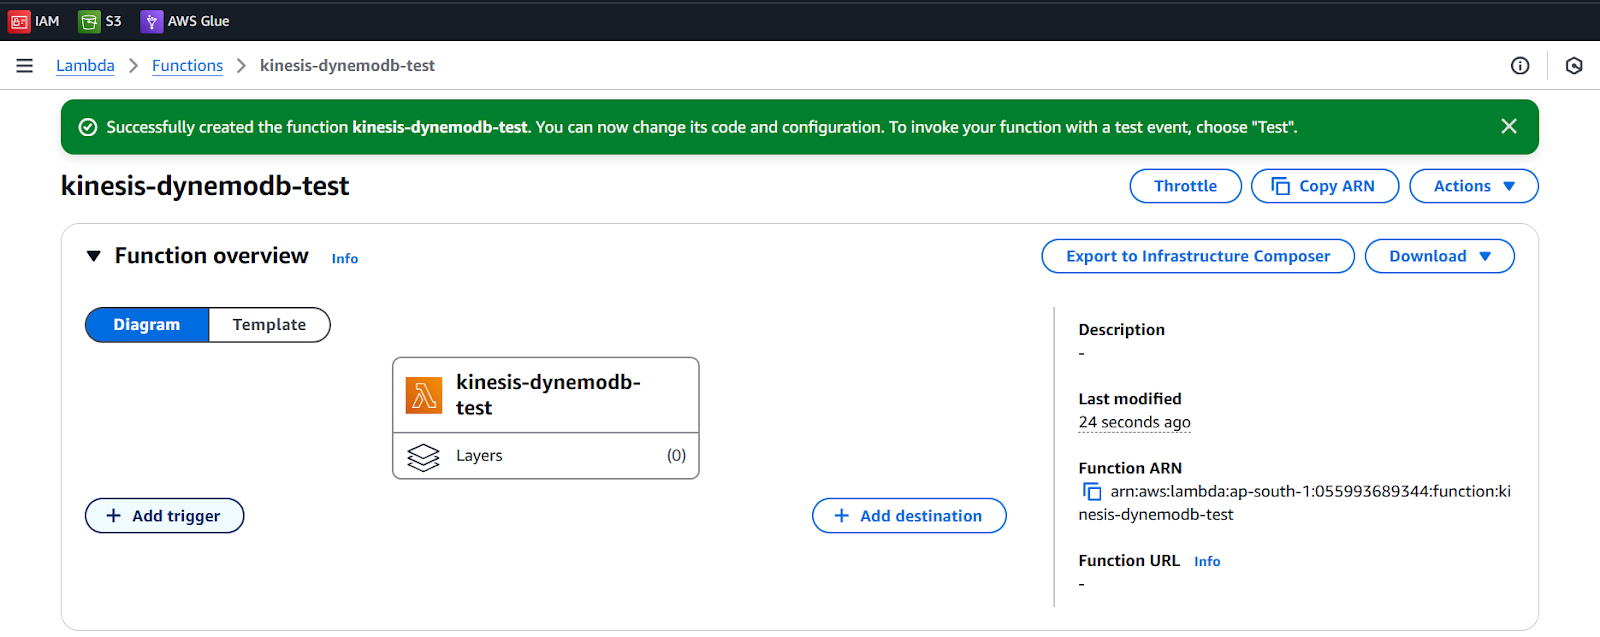Click the '24 seconds ago' last modified text
Screen dimensions: 1600x637
1134,422
